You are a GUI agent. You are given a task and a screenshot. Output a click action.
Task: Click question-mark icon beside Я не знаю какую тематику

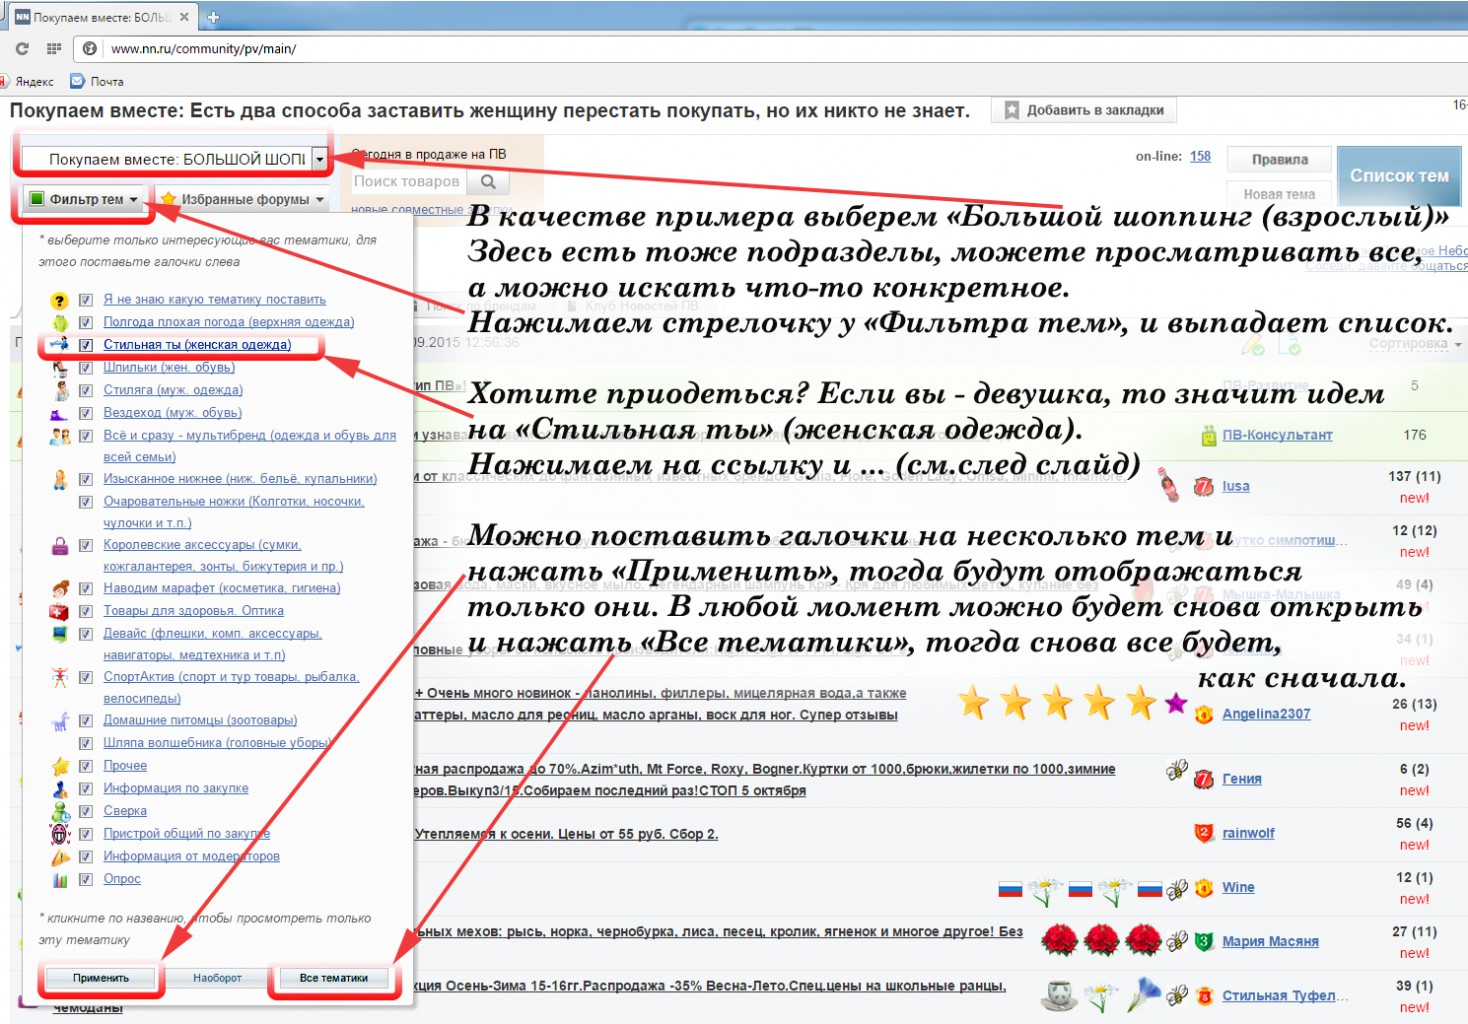(60, 300)
